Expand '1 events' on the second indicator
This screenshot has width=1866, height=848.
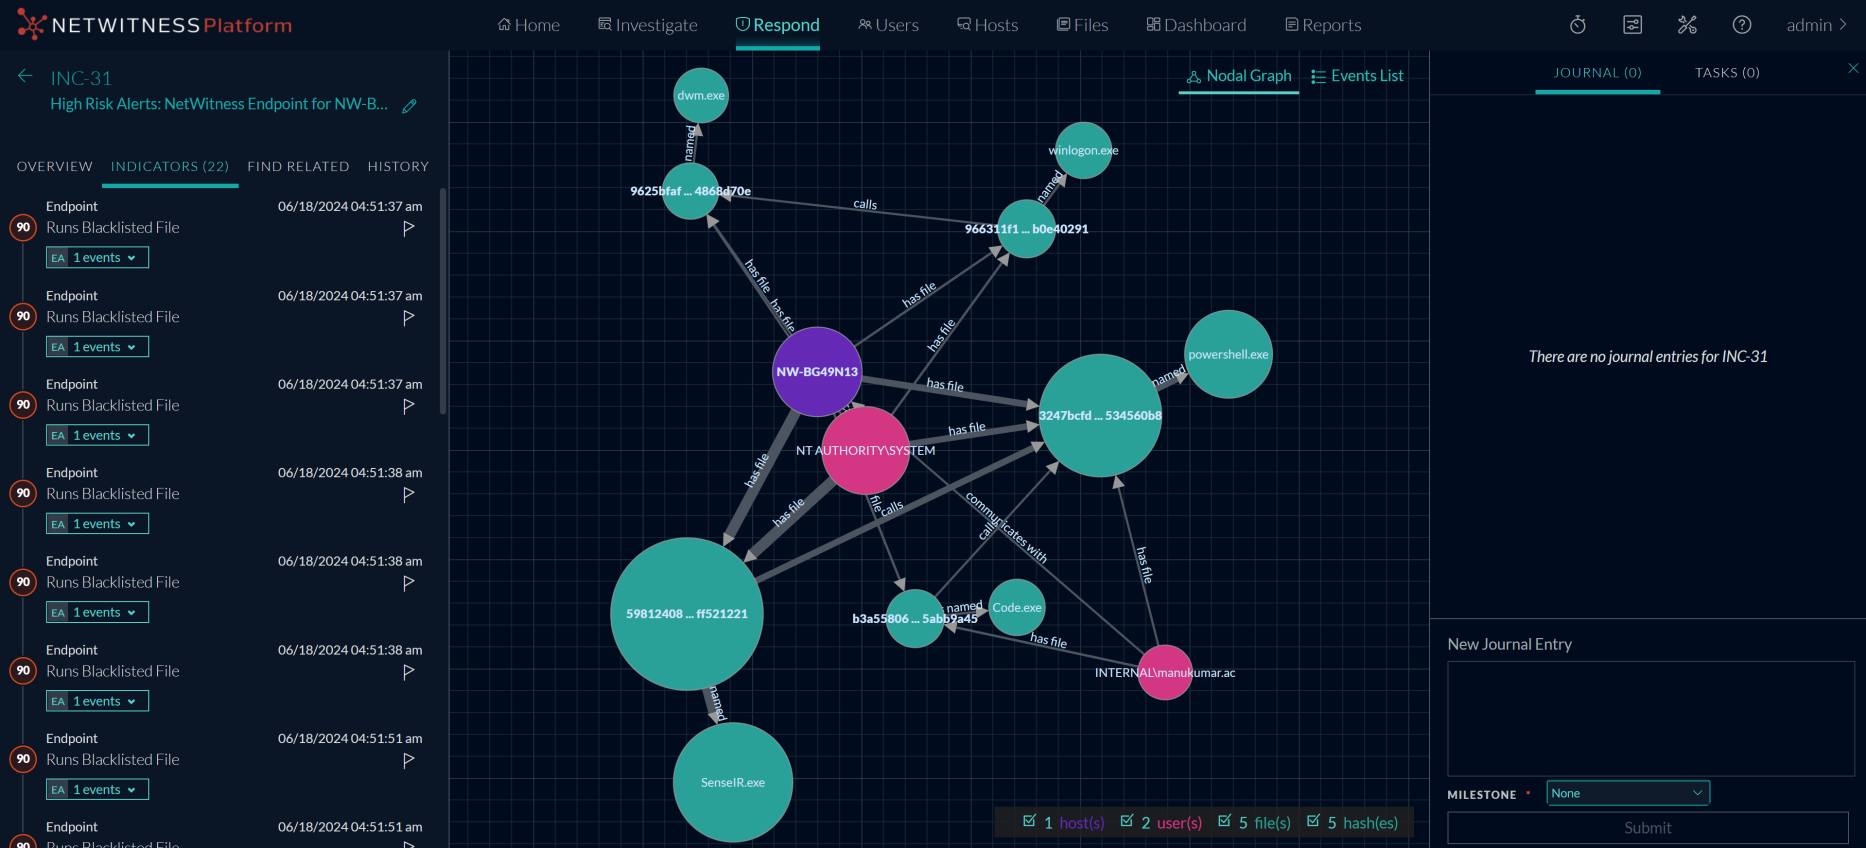pyautogui.click(x=97, y=347)
